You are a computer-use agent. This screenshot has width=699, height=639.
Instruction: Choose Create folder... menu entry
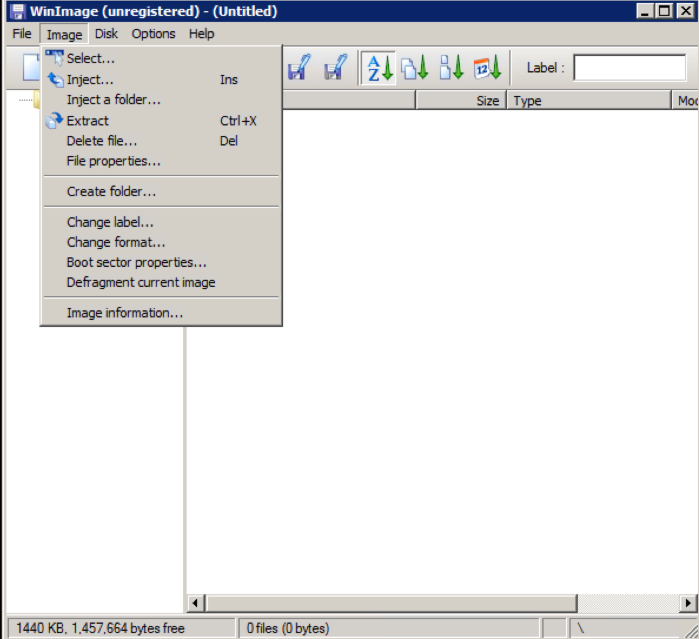point(161,191)
